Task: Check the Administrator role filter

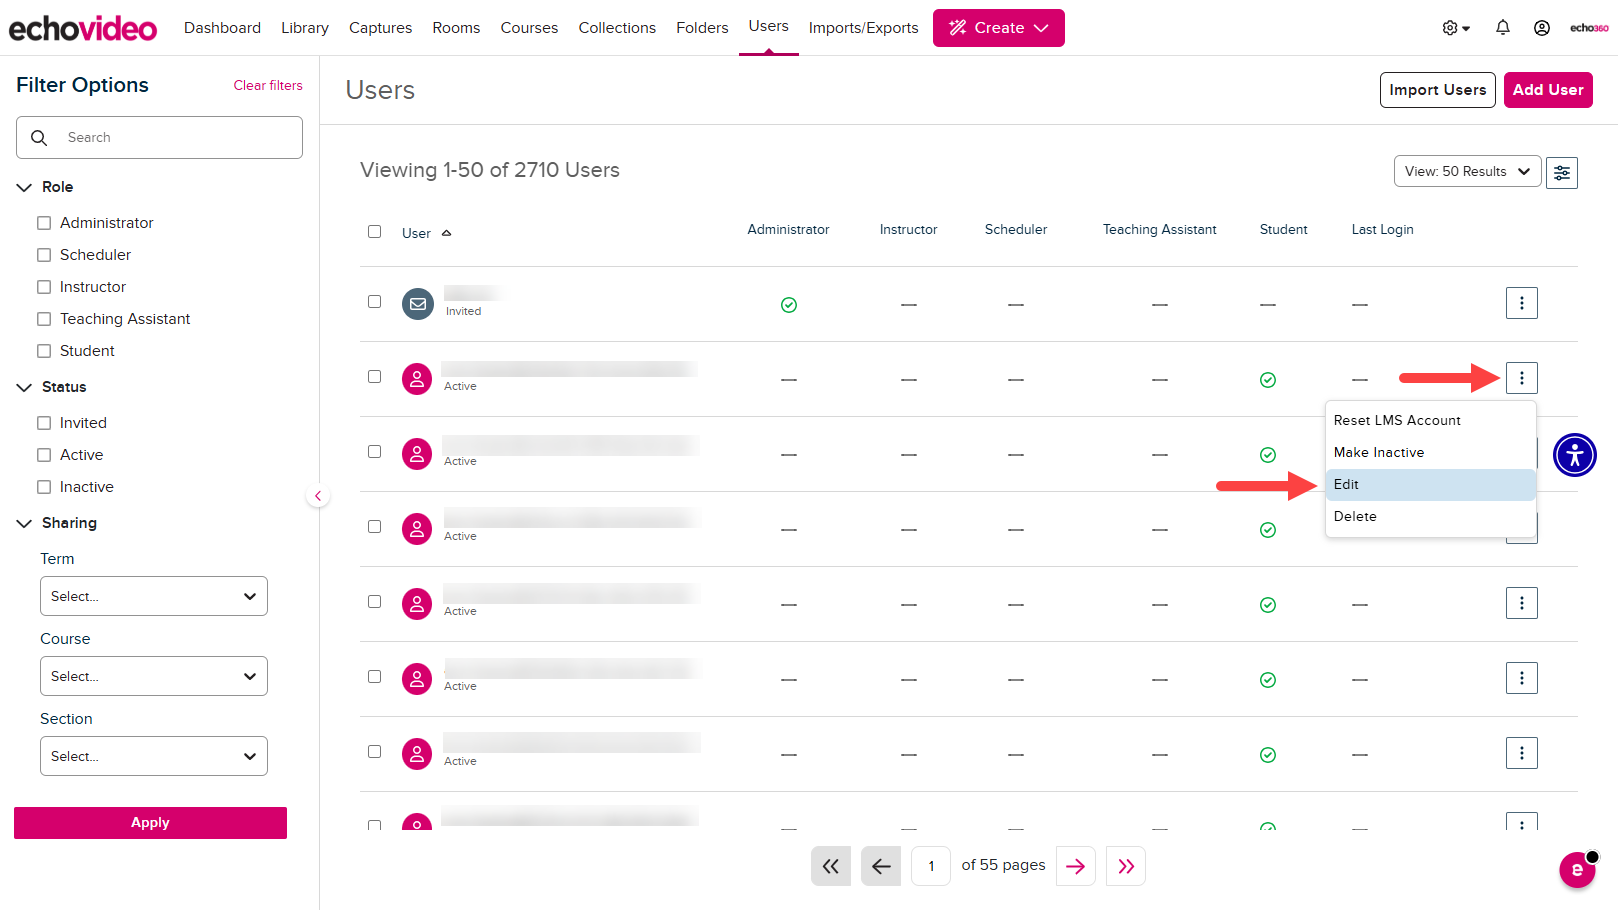Action: 44,222
